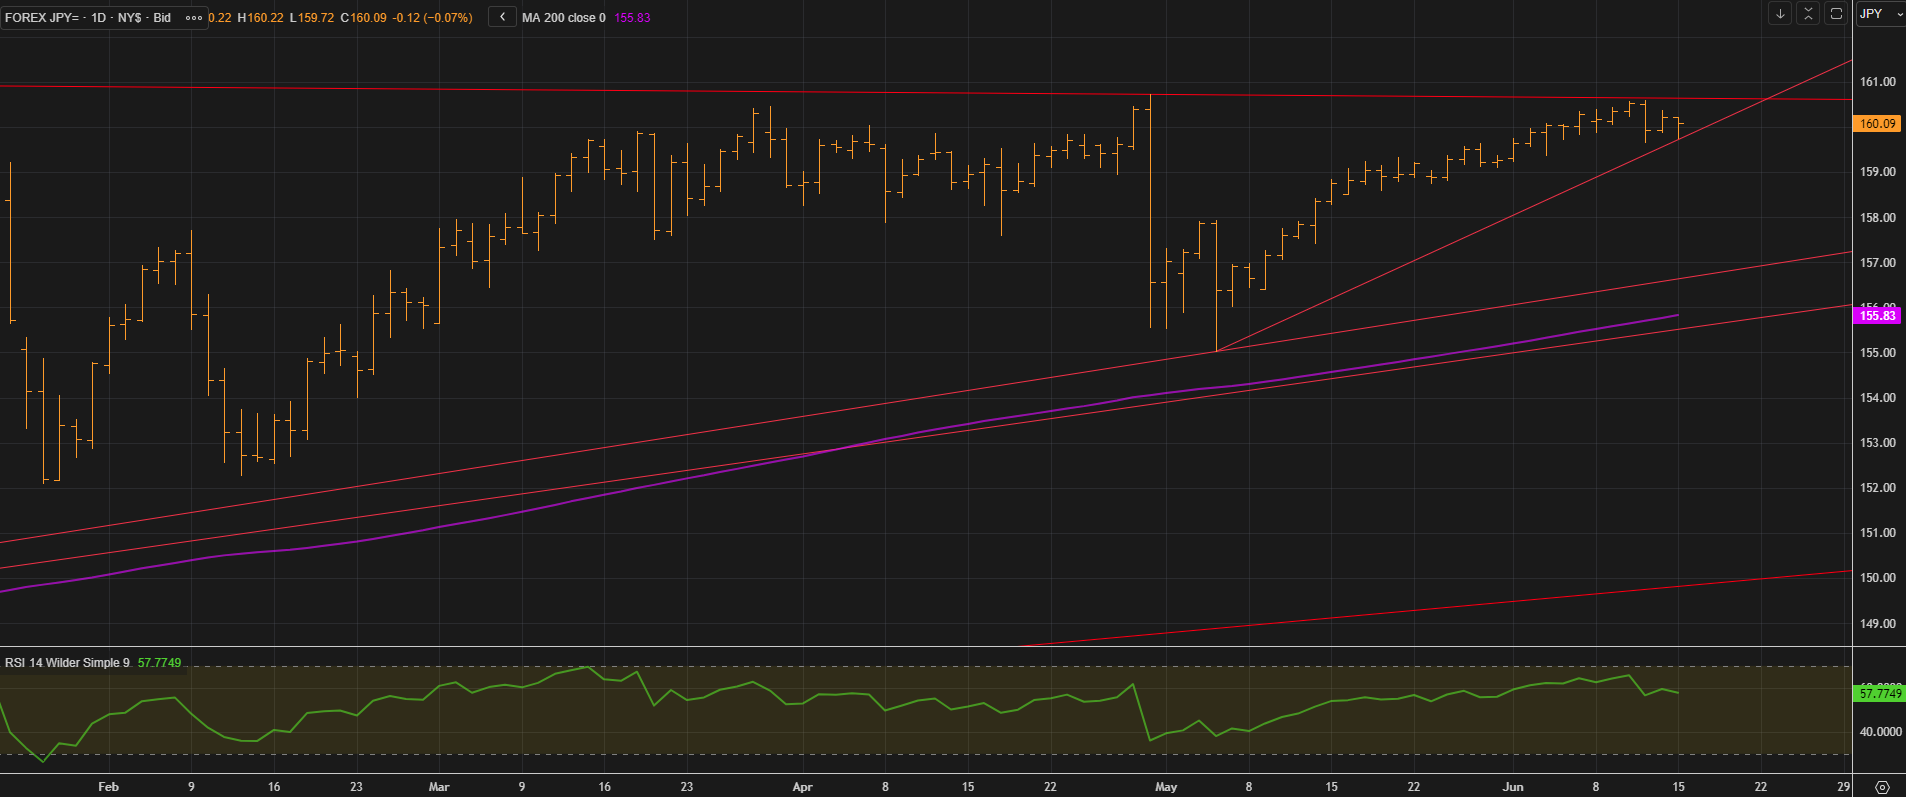Toggle the fullscreen frame icon
1906x797 pixels.
tap(1836, 14)
